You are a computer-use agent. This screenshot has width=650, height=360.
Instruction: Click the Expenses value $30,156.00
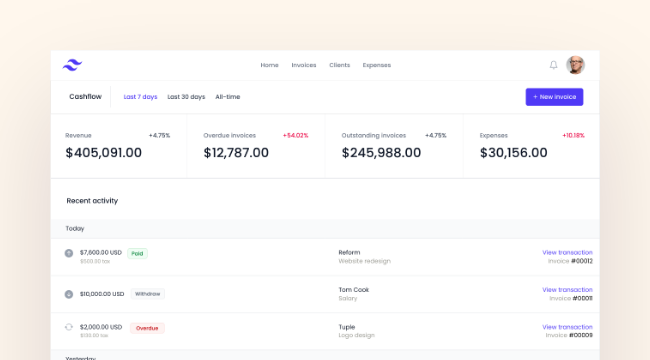514,153
